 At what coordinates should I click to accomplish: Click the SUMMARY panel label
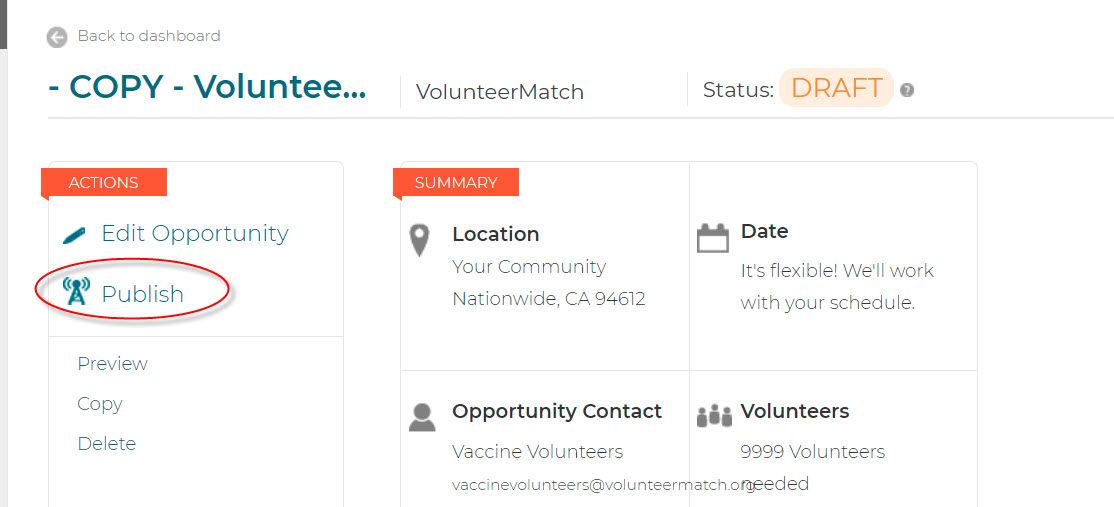pyautogui.click(x=456, y=182)
